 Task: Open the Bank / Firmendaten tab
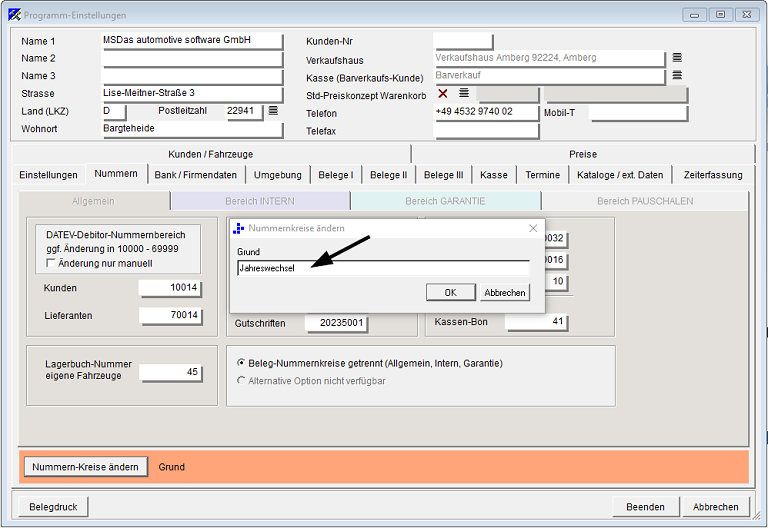pos(195,175)
